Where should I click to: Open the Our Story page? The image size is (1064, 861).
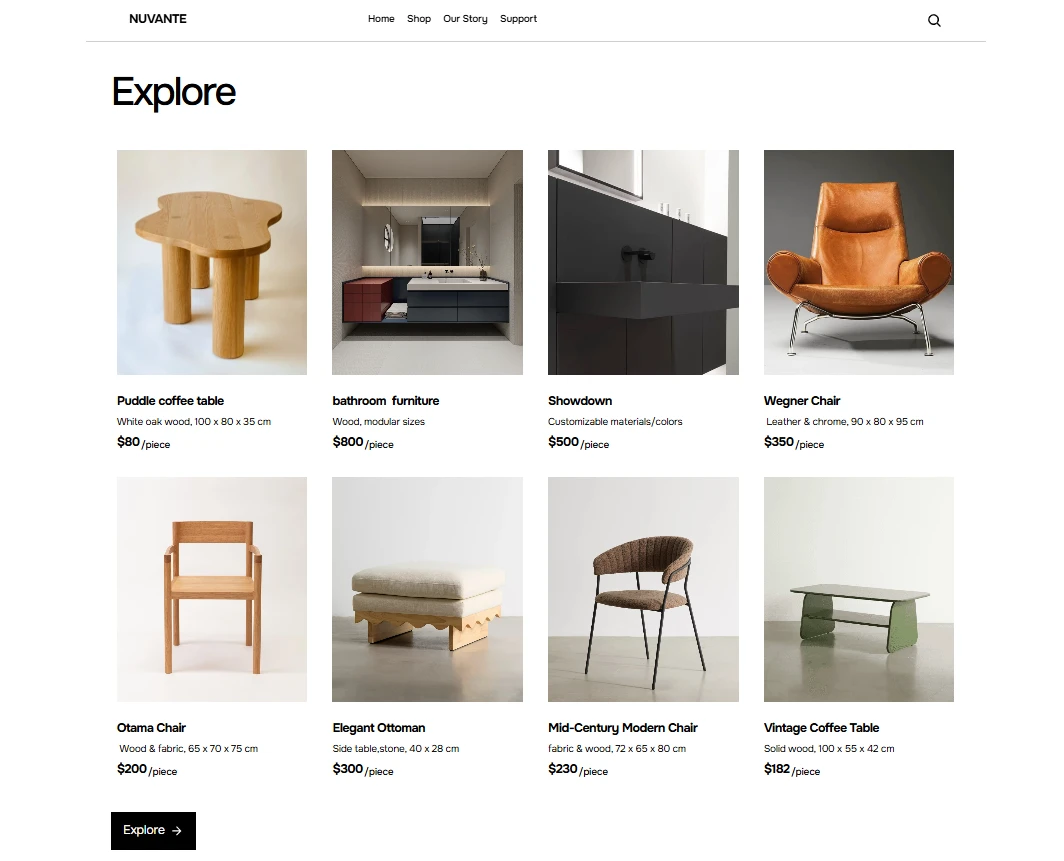coord(465,19)
